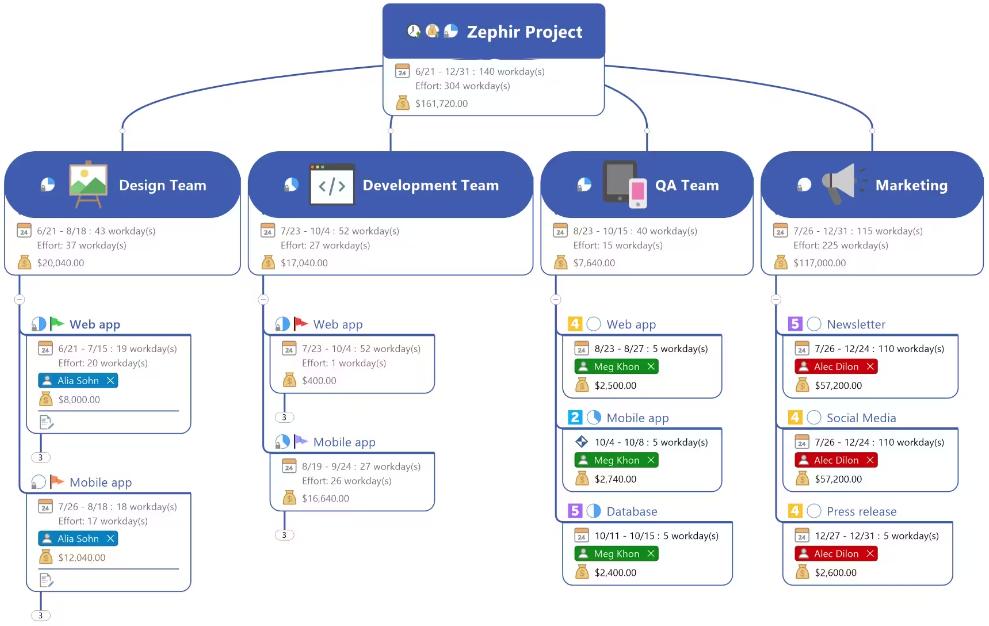Image resolution: width=989 pixels, height=626 pixels.
Task: Toggle progress circle on Database task
Action: click(x=594, y=511)
